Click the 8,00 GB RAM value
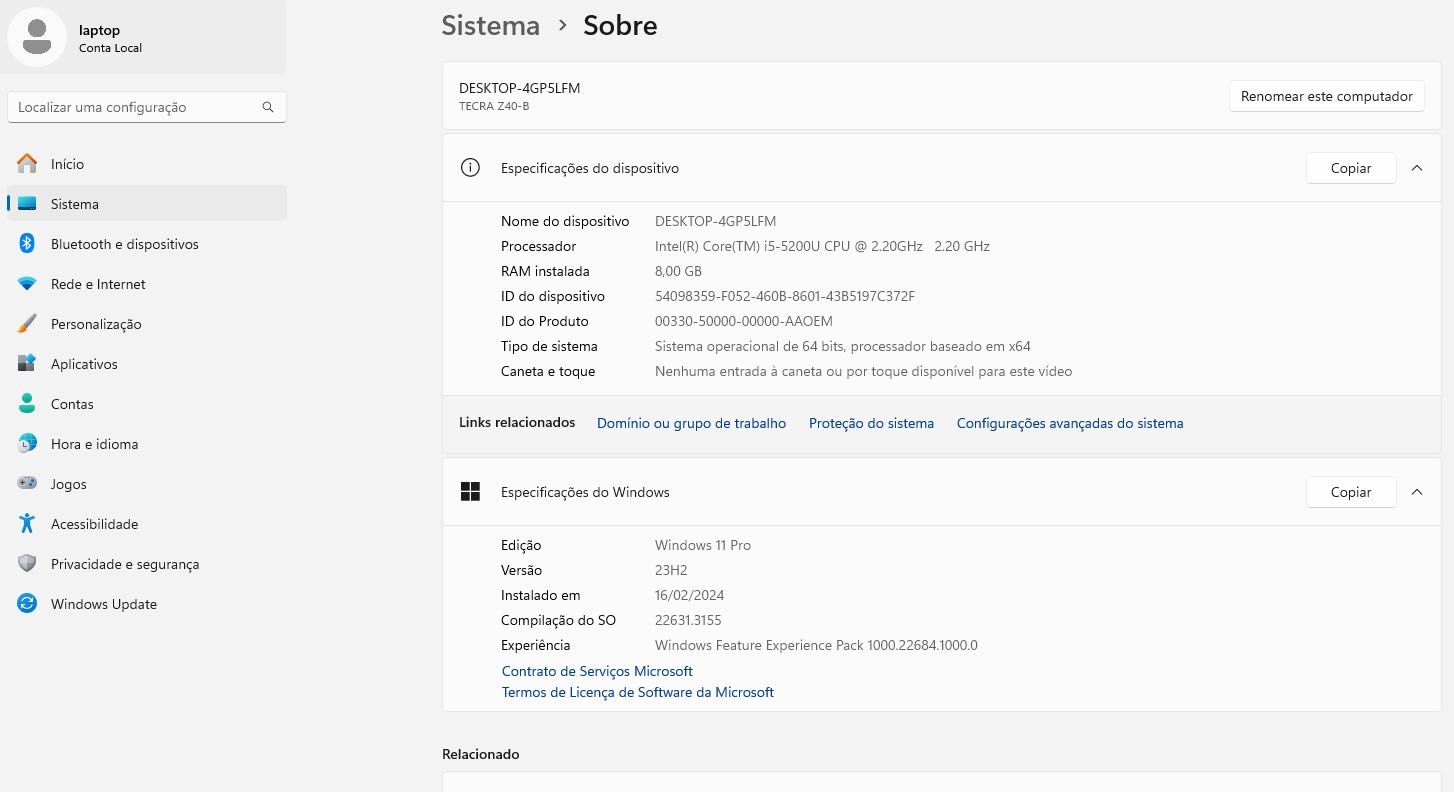Viewport: 1454px width, 792px height. (678, 271)
